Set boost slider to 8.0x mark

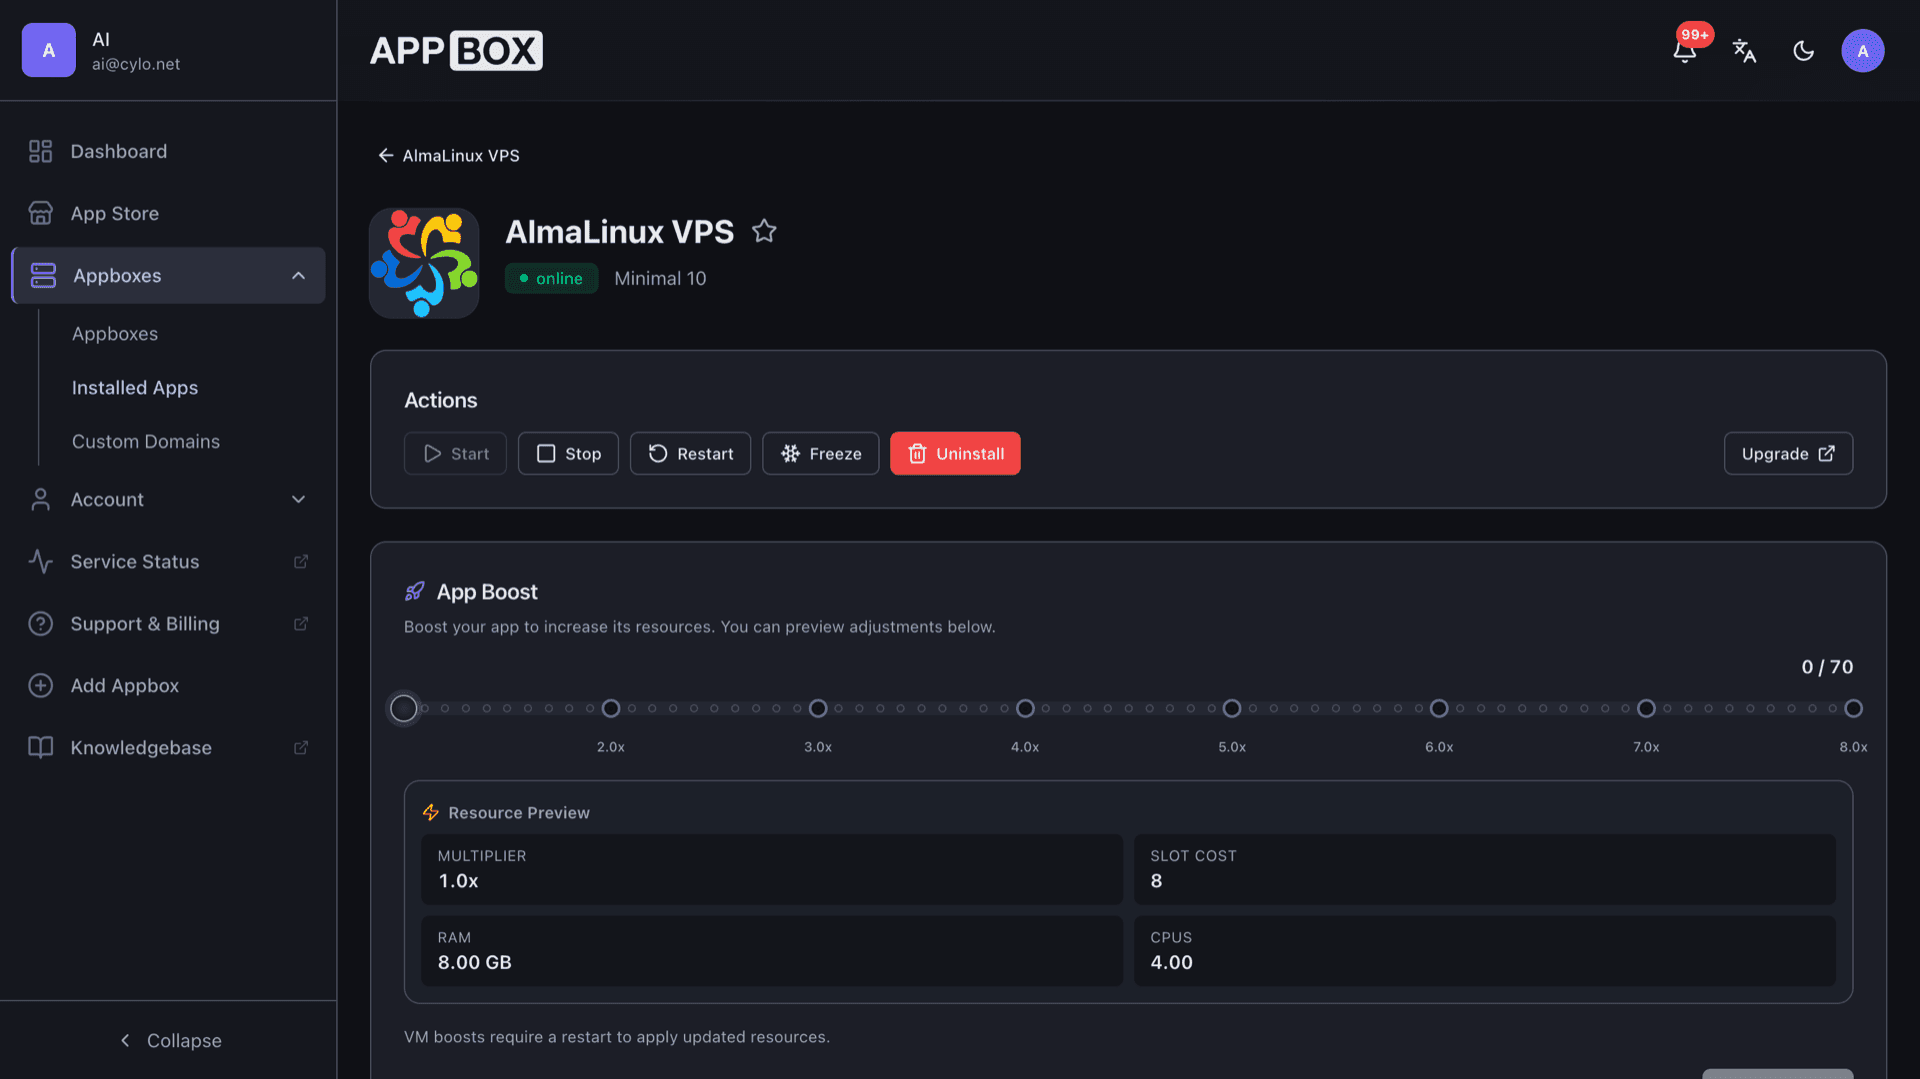[1853, 708]
